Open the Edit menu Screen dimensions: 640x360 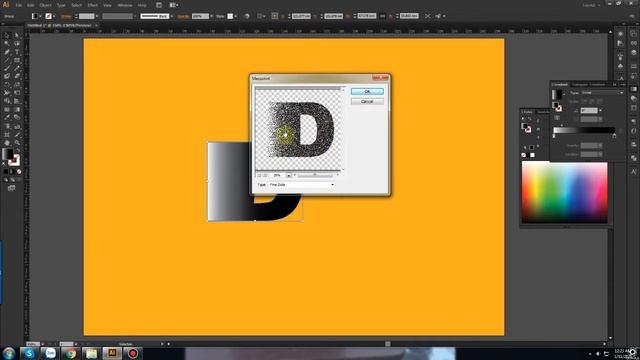(31, 5)
